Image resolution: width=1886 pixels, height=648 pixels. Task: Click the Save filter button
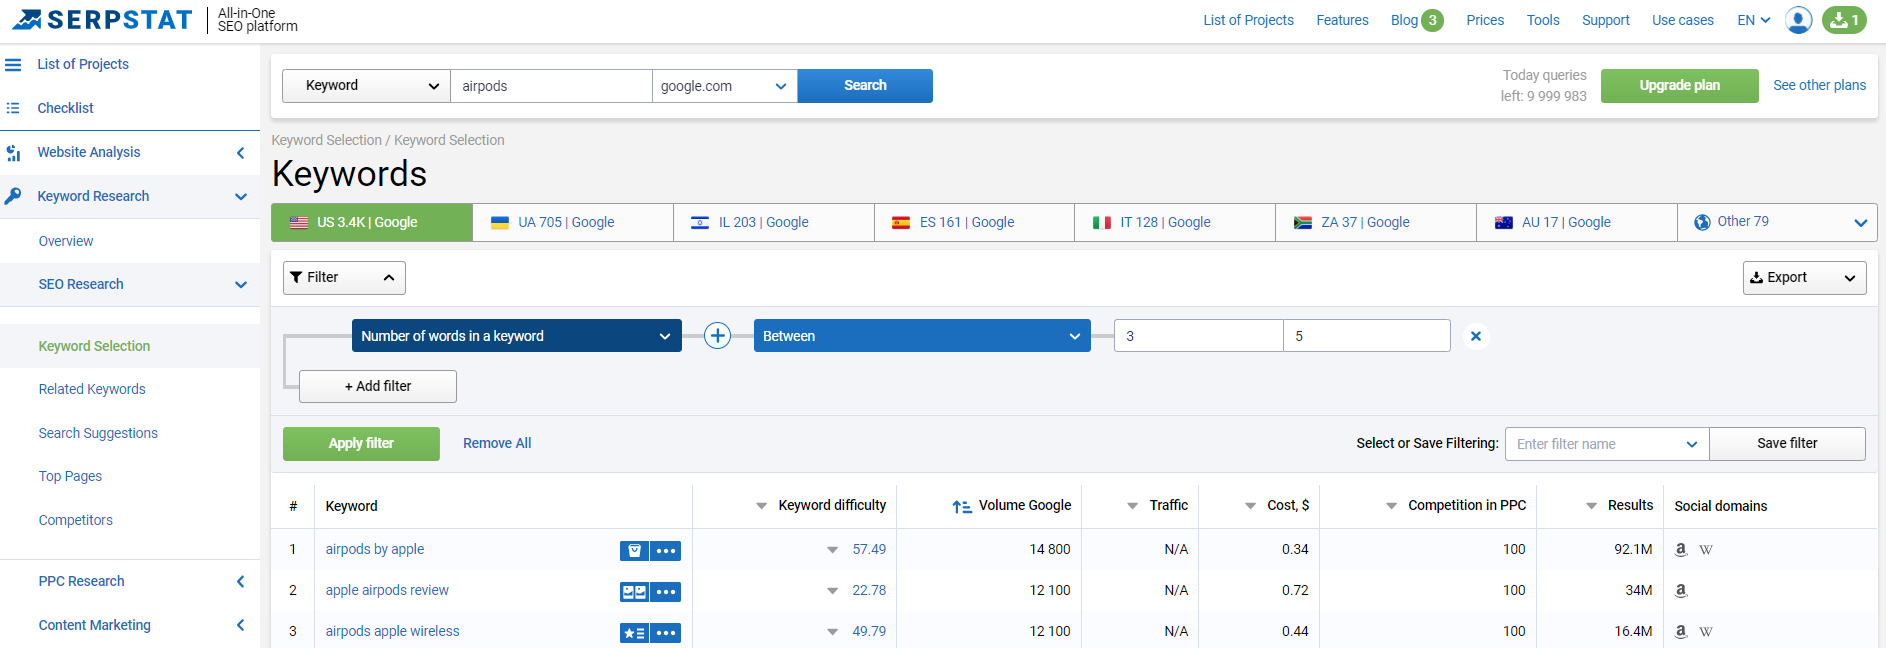pyautogui.click(x=1787, y=444)
